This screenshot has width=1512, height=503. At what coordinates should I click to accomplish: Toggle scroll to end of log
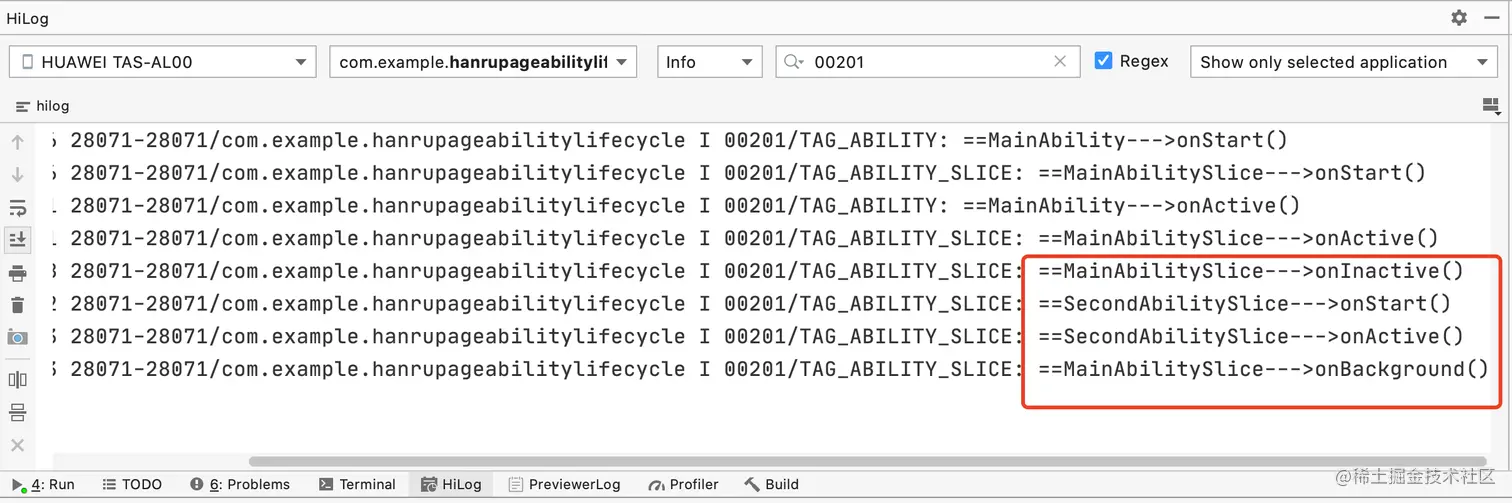pyautogui.click(x=17, y=239)
